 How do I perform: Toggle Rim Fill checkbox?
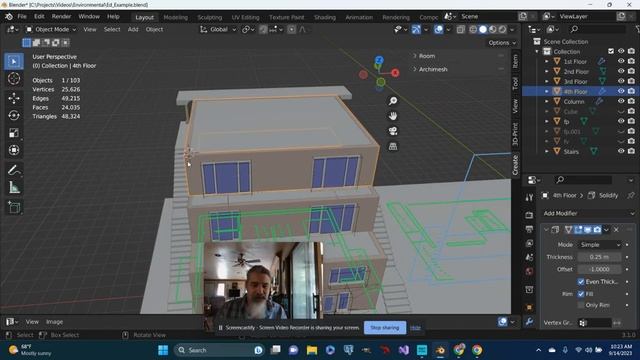pos(581,294)
